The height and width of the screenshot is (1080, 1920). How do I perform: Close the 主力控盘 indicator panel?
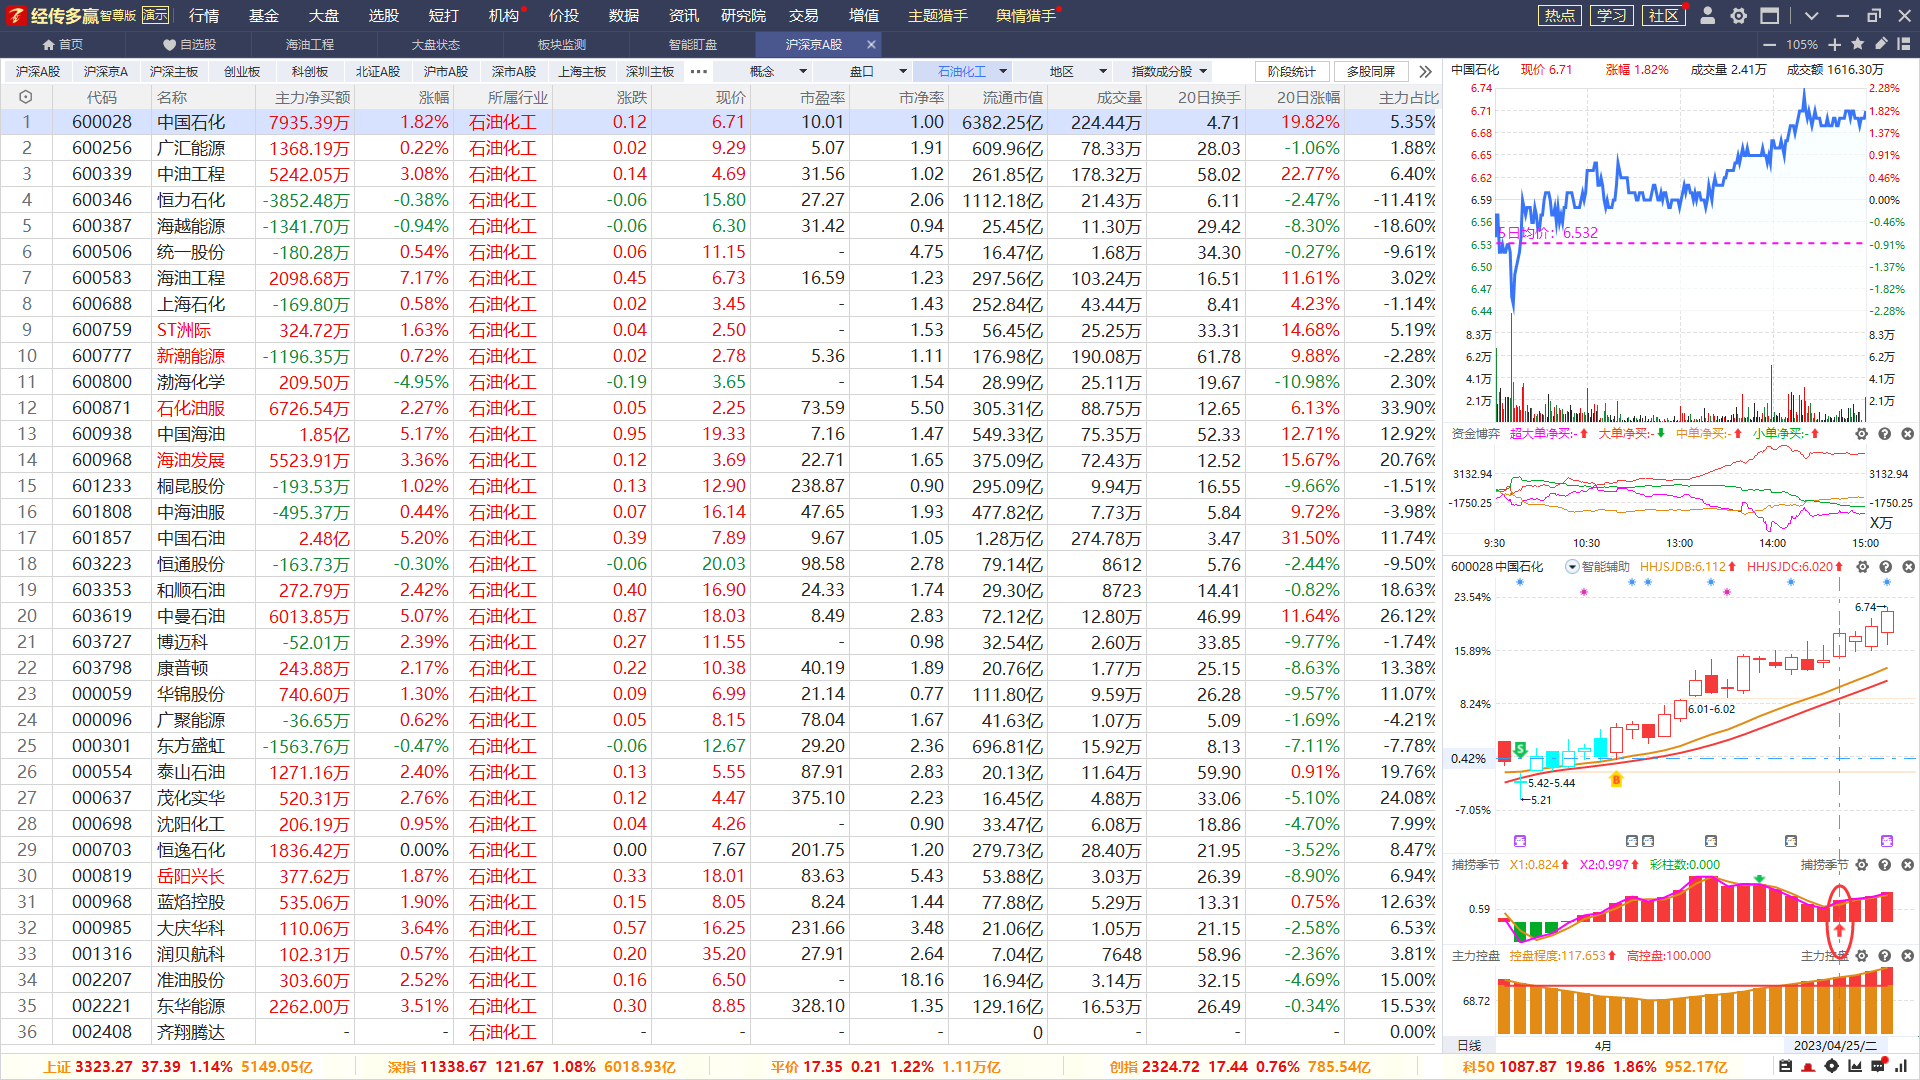1908,956
